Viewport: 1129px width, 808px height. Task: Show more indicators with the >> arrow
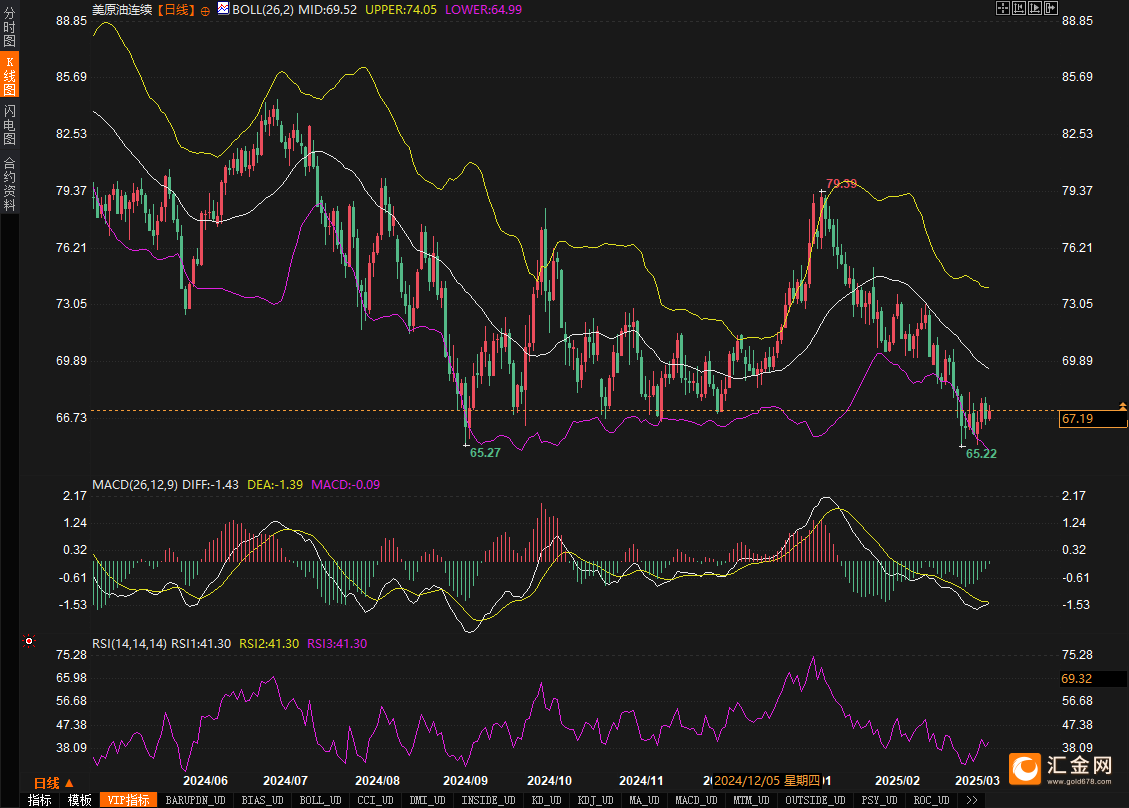point(972,800)
